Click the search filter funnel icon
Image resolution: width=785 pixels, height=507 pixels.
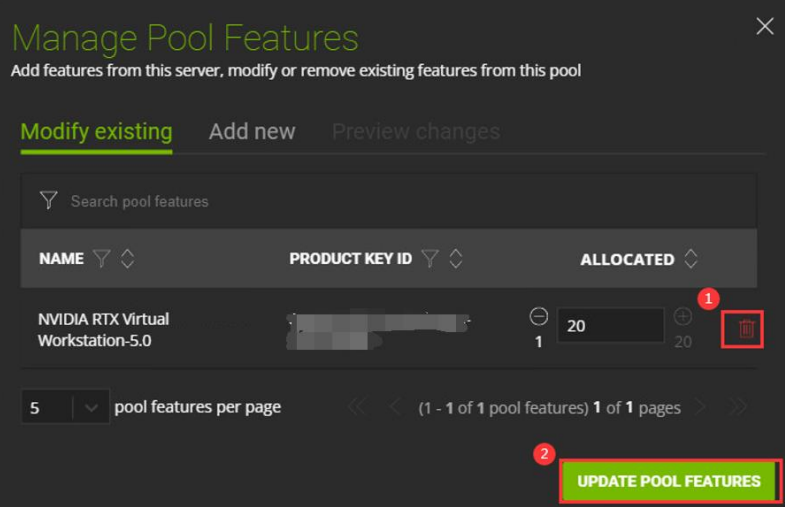click(48, 201)
